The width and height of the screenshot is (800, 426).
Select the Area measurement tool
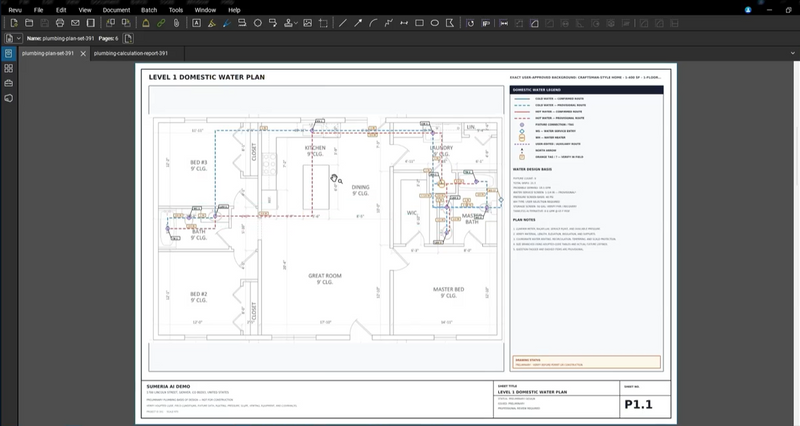(x=534, y=23)
